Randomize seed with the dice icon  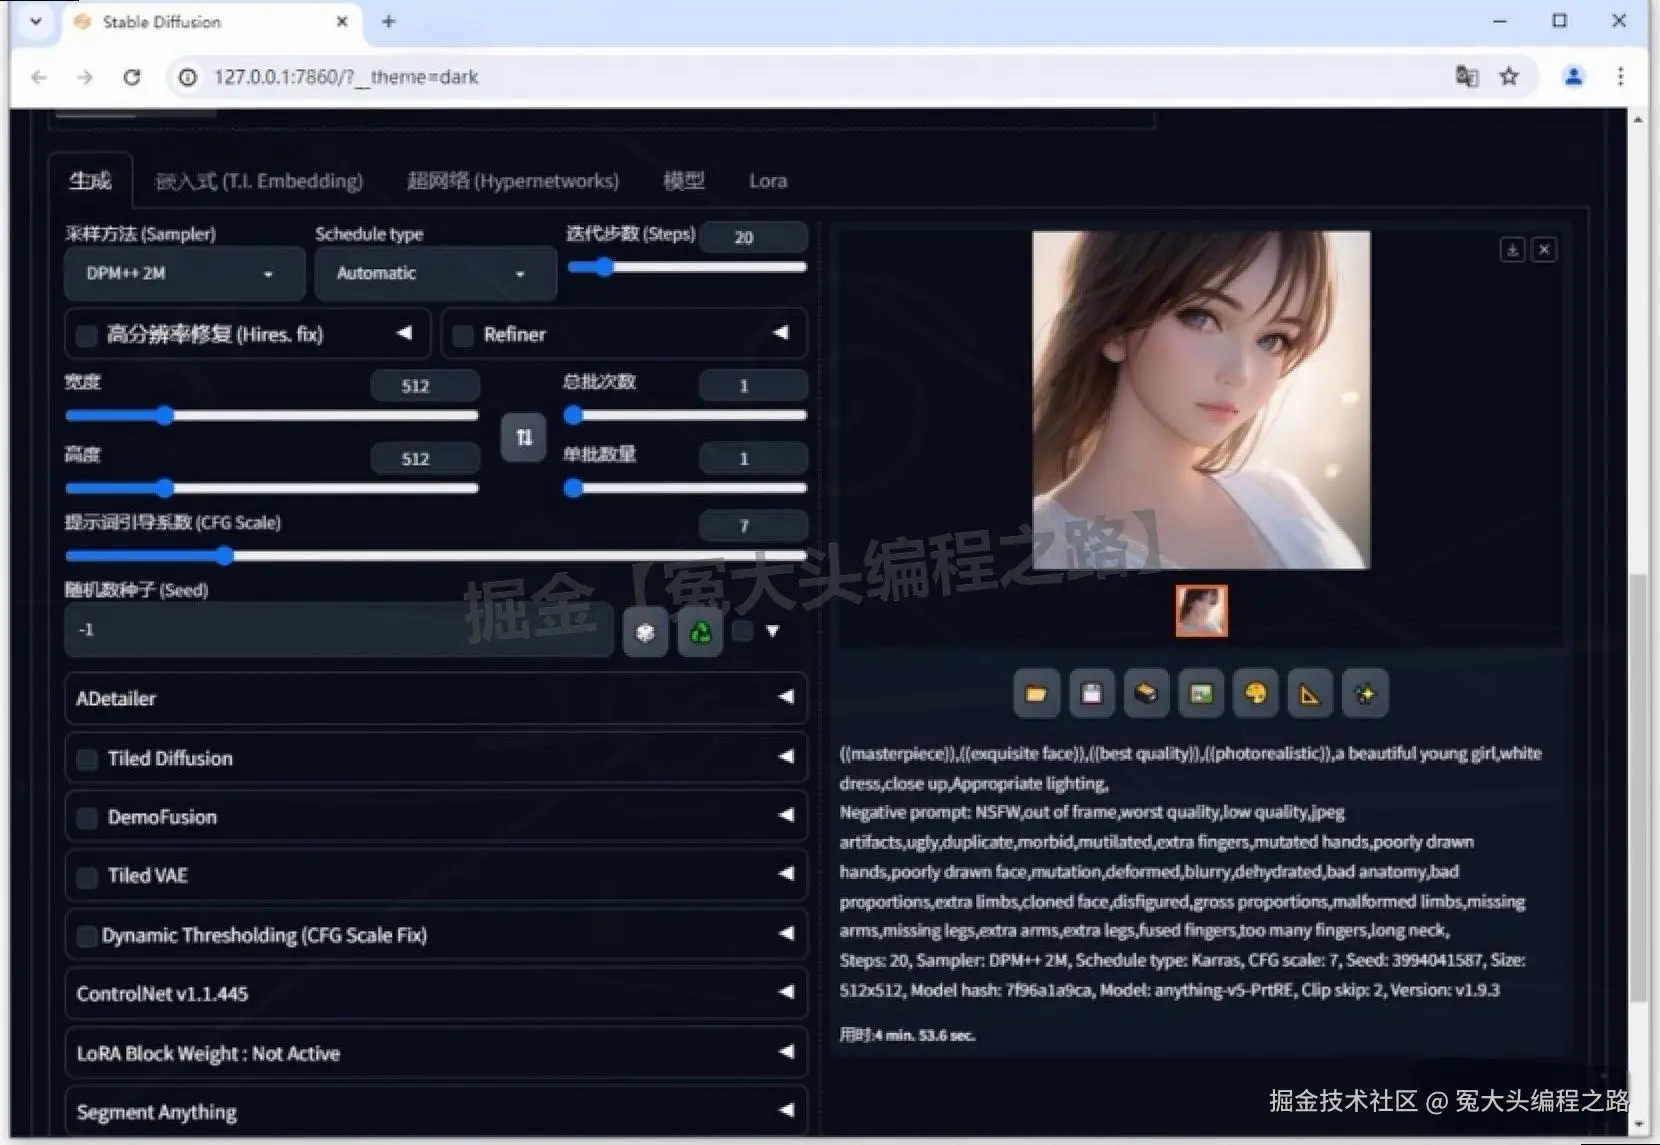(645, 630)
